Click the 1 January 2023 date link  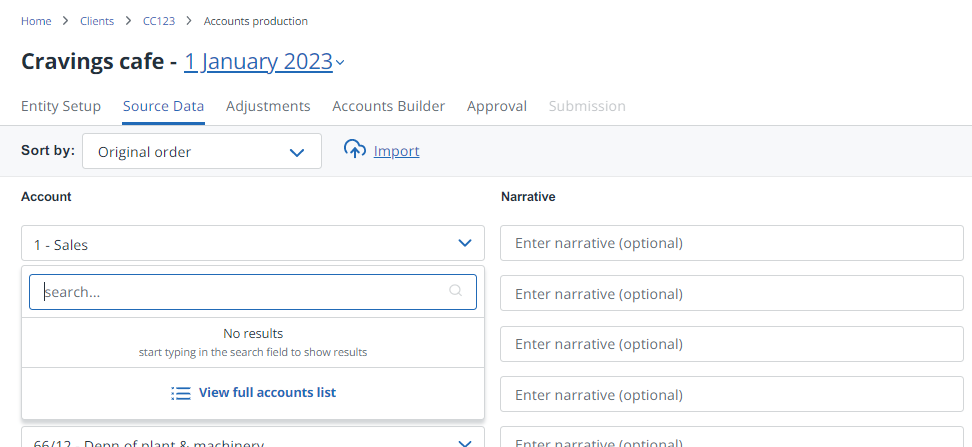click(x=258, y=62)
